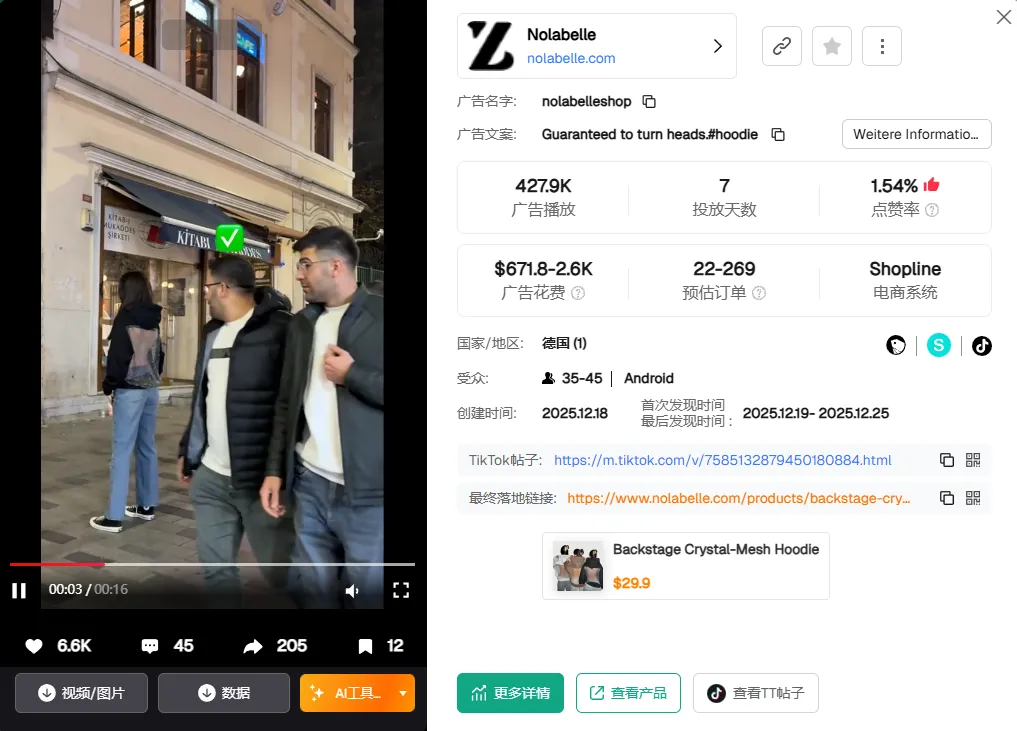Click the teal Shopline S icon
The height and width of the screenshot is (731, 1017).
coord(939,346)
